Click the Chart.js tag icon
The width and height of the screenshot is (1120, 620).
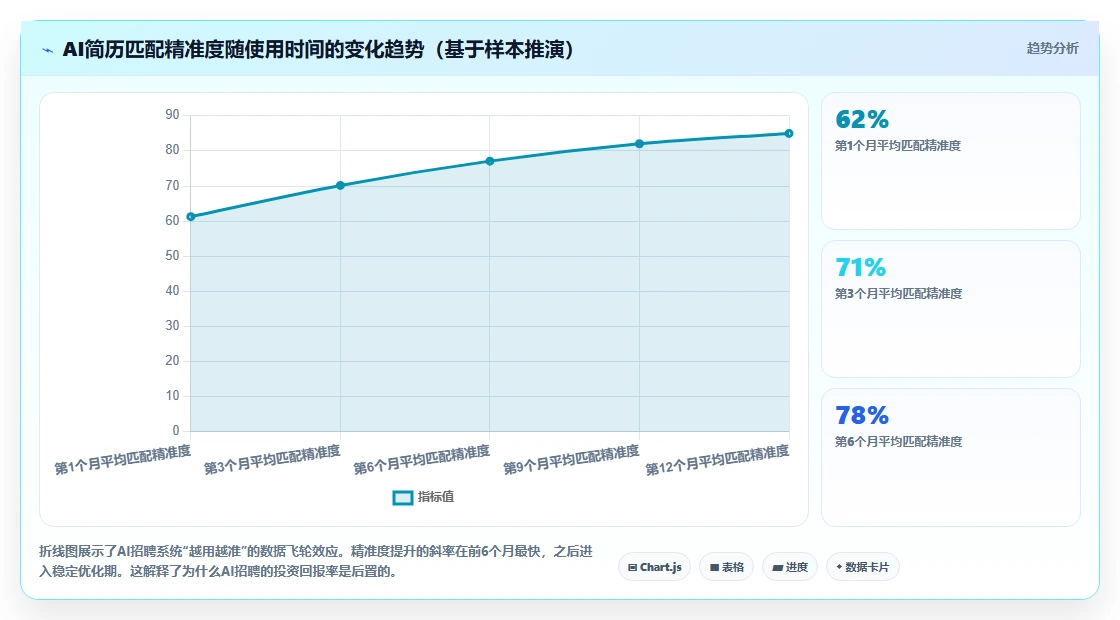tap(632, 568)
